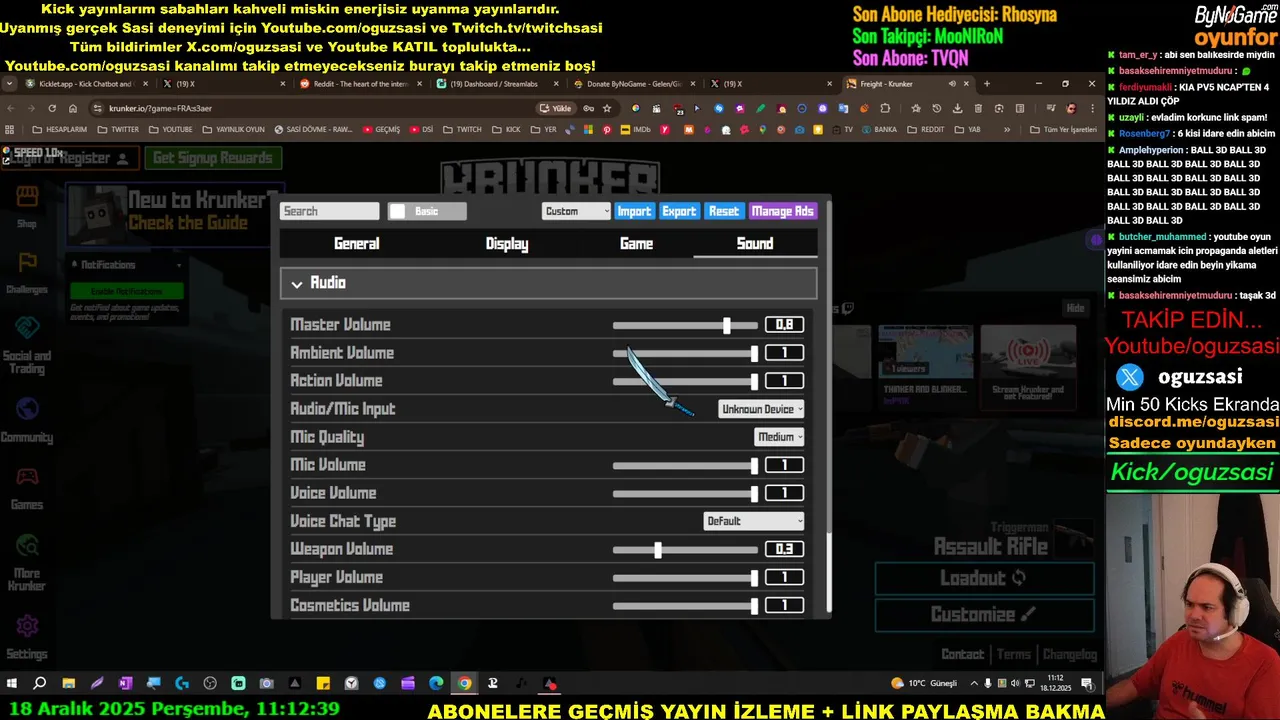Image resolution: width=1280 pixels, height=720 pixels.
Task: Open the Loadout button
Action: [984, 578]
